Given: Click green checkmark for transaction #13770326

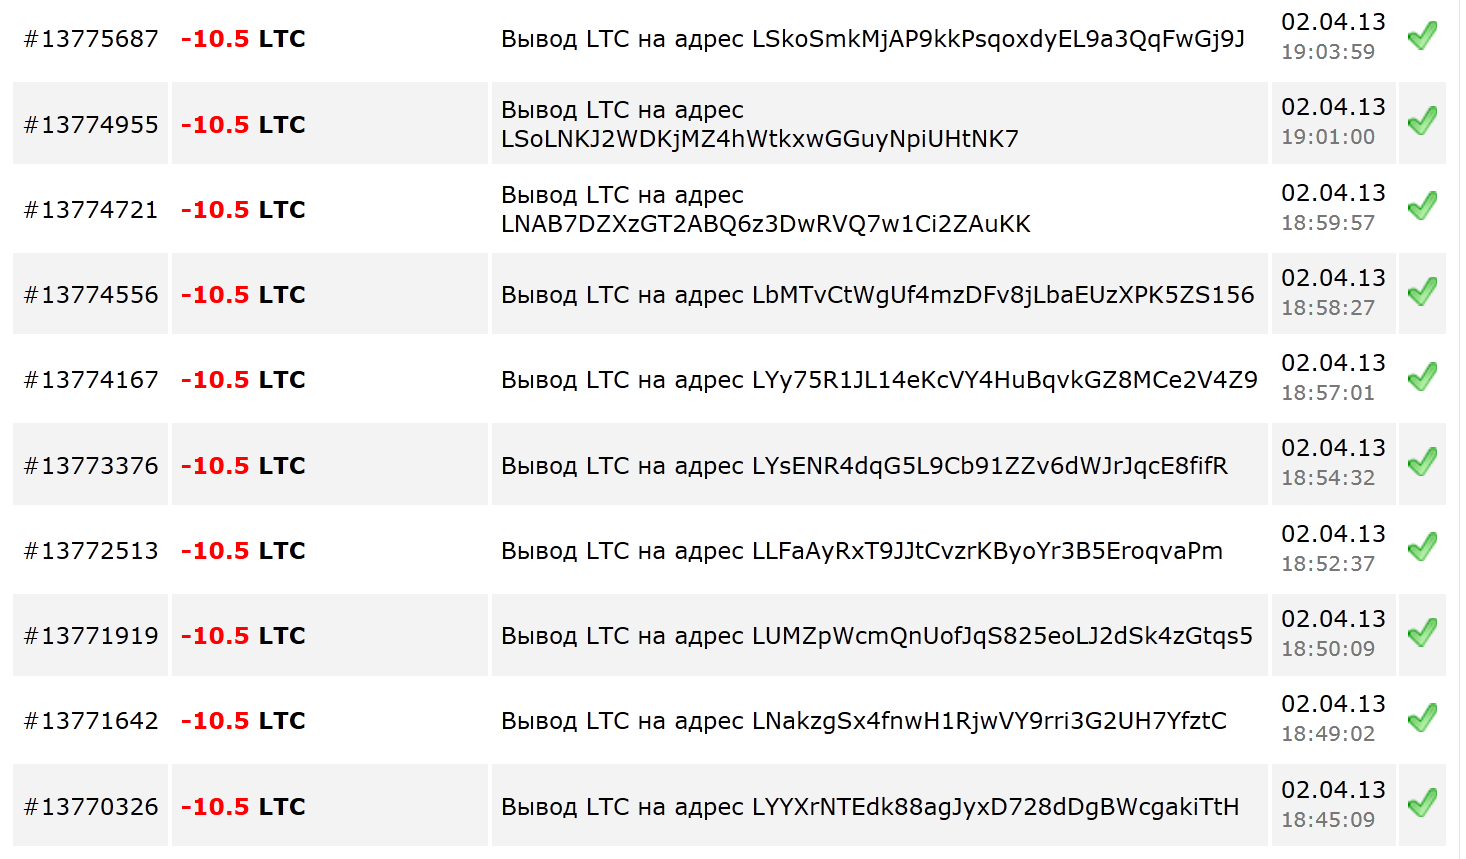Looking at the screenshot, I should pos(1422,803).
